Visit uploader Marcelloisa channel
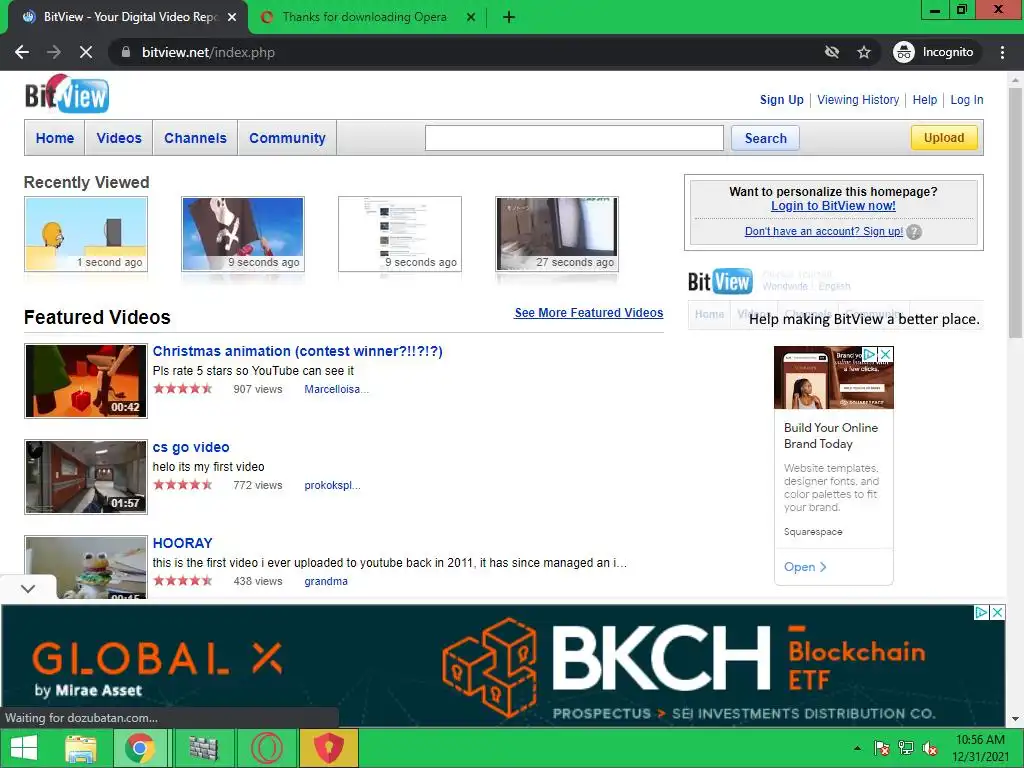The width and height of the screenshot is (1024, 768). (336, 389)
